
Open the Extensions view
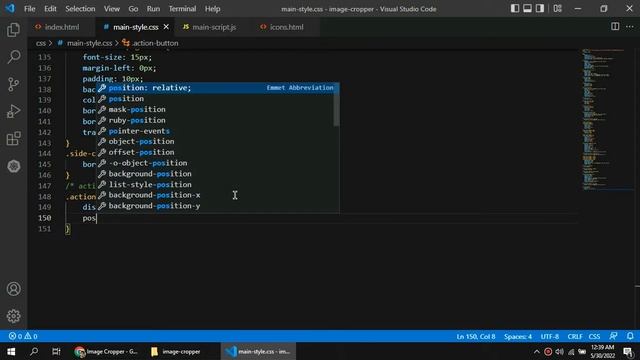pos(13,139)
